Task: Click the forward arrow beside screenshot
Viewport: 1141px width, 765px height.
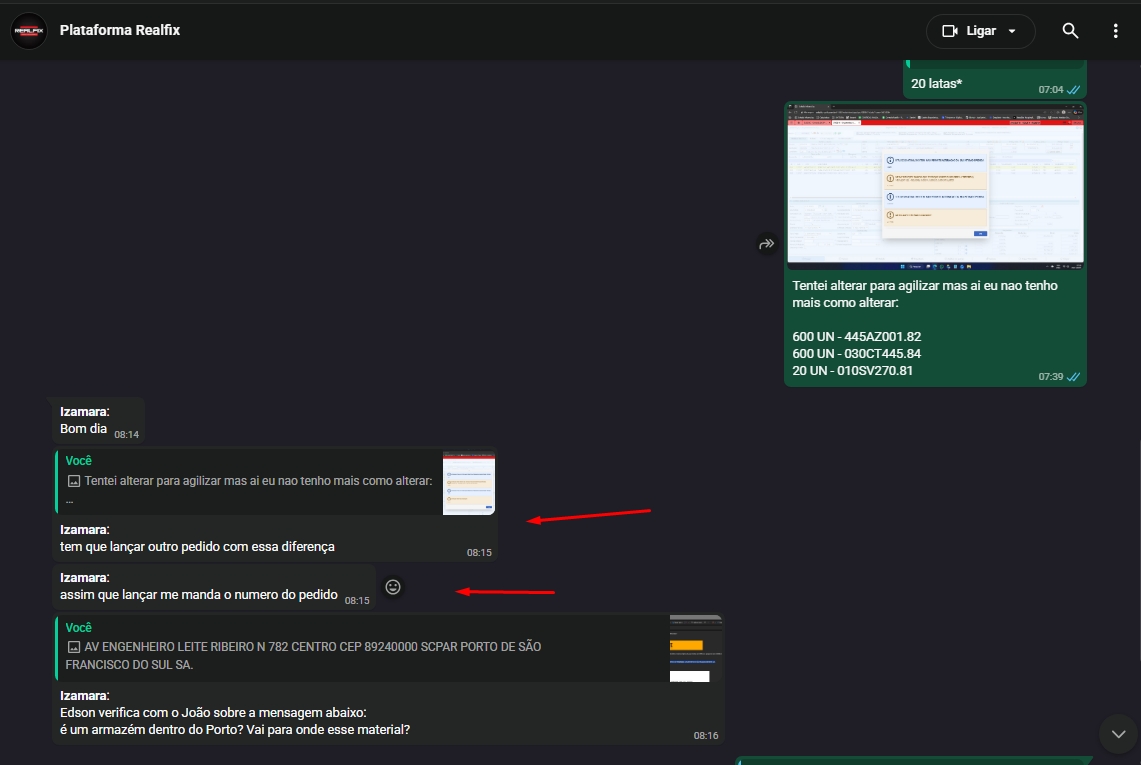Action: (766, 243)
